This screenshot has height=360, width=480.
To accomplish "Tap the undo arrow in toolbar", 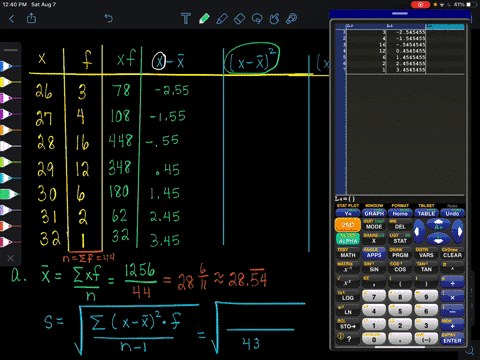I will [109, 18].
